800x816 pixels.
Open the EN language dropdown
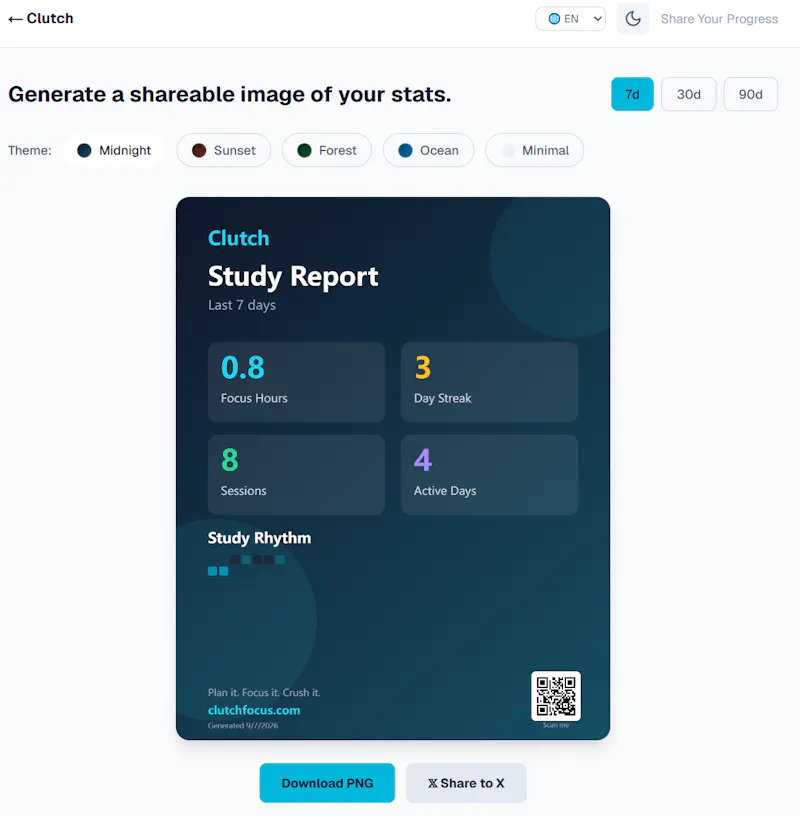point(570,19)
